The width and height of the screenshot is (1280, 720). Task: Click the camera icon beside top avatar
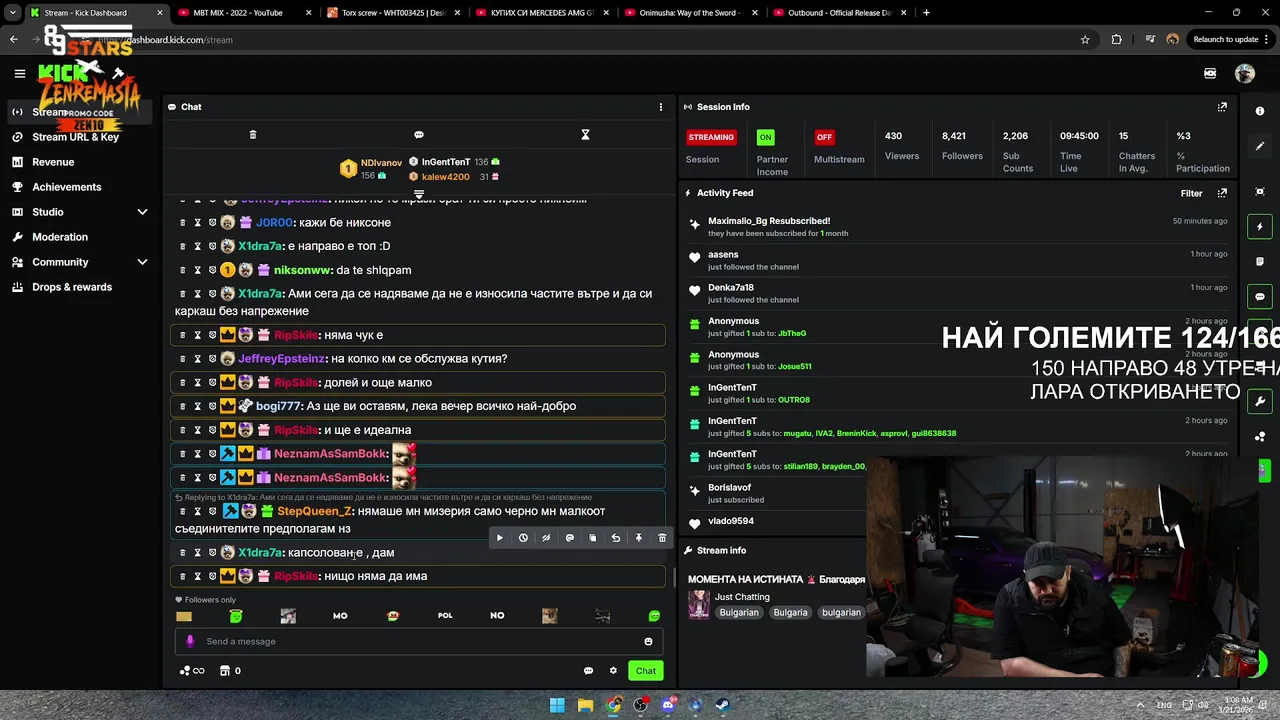tap(1210, 73)
